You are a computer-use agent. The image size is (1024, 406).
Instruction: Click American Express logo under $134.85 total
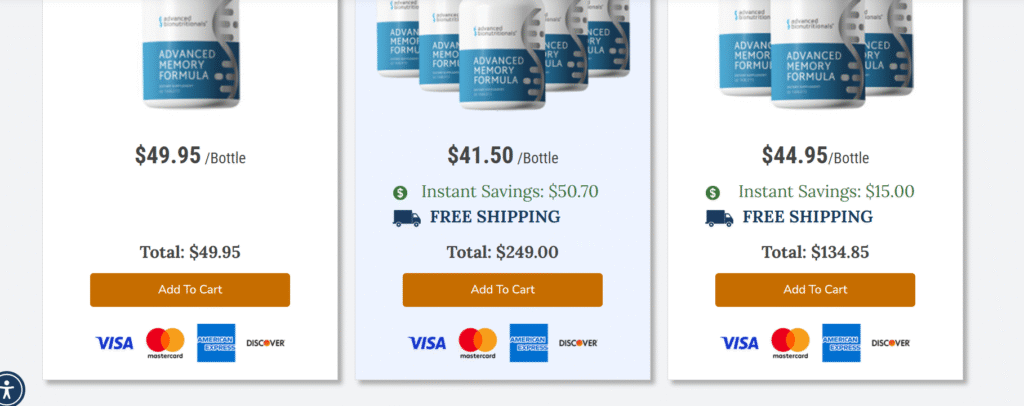pyautogui.click(x=841, y=343)
